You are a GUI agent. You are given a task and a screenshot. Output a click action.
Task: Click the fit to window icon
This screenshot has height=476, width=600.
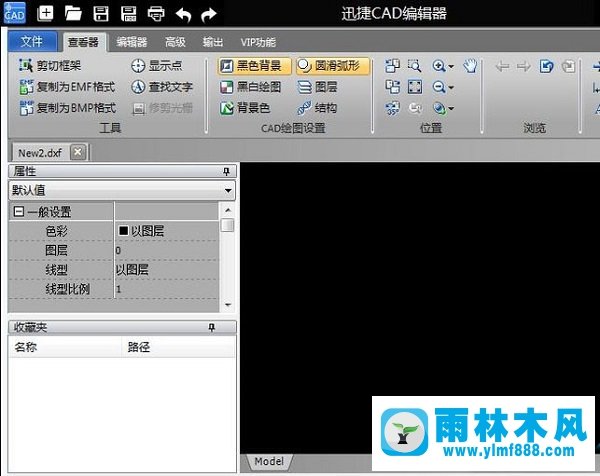point(415,87)
